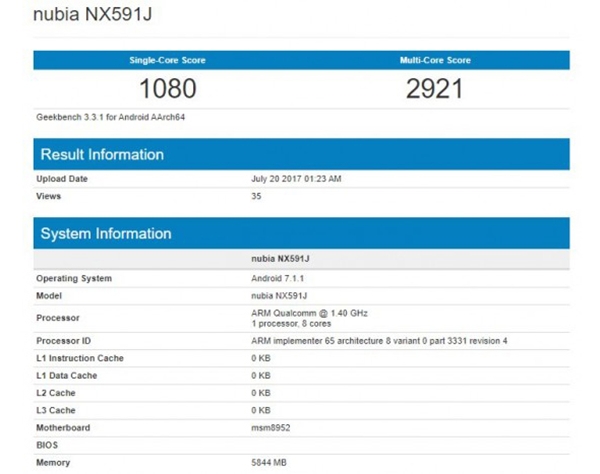Viewport: 600px width, 474px height.
Task: Click the ARM Qualcomm @ 1.40 GHz processor value
Action: (x=309, y=313)
